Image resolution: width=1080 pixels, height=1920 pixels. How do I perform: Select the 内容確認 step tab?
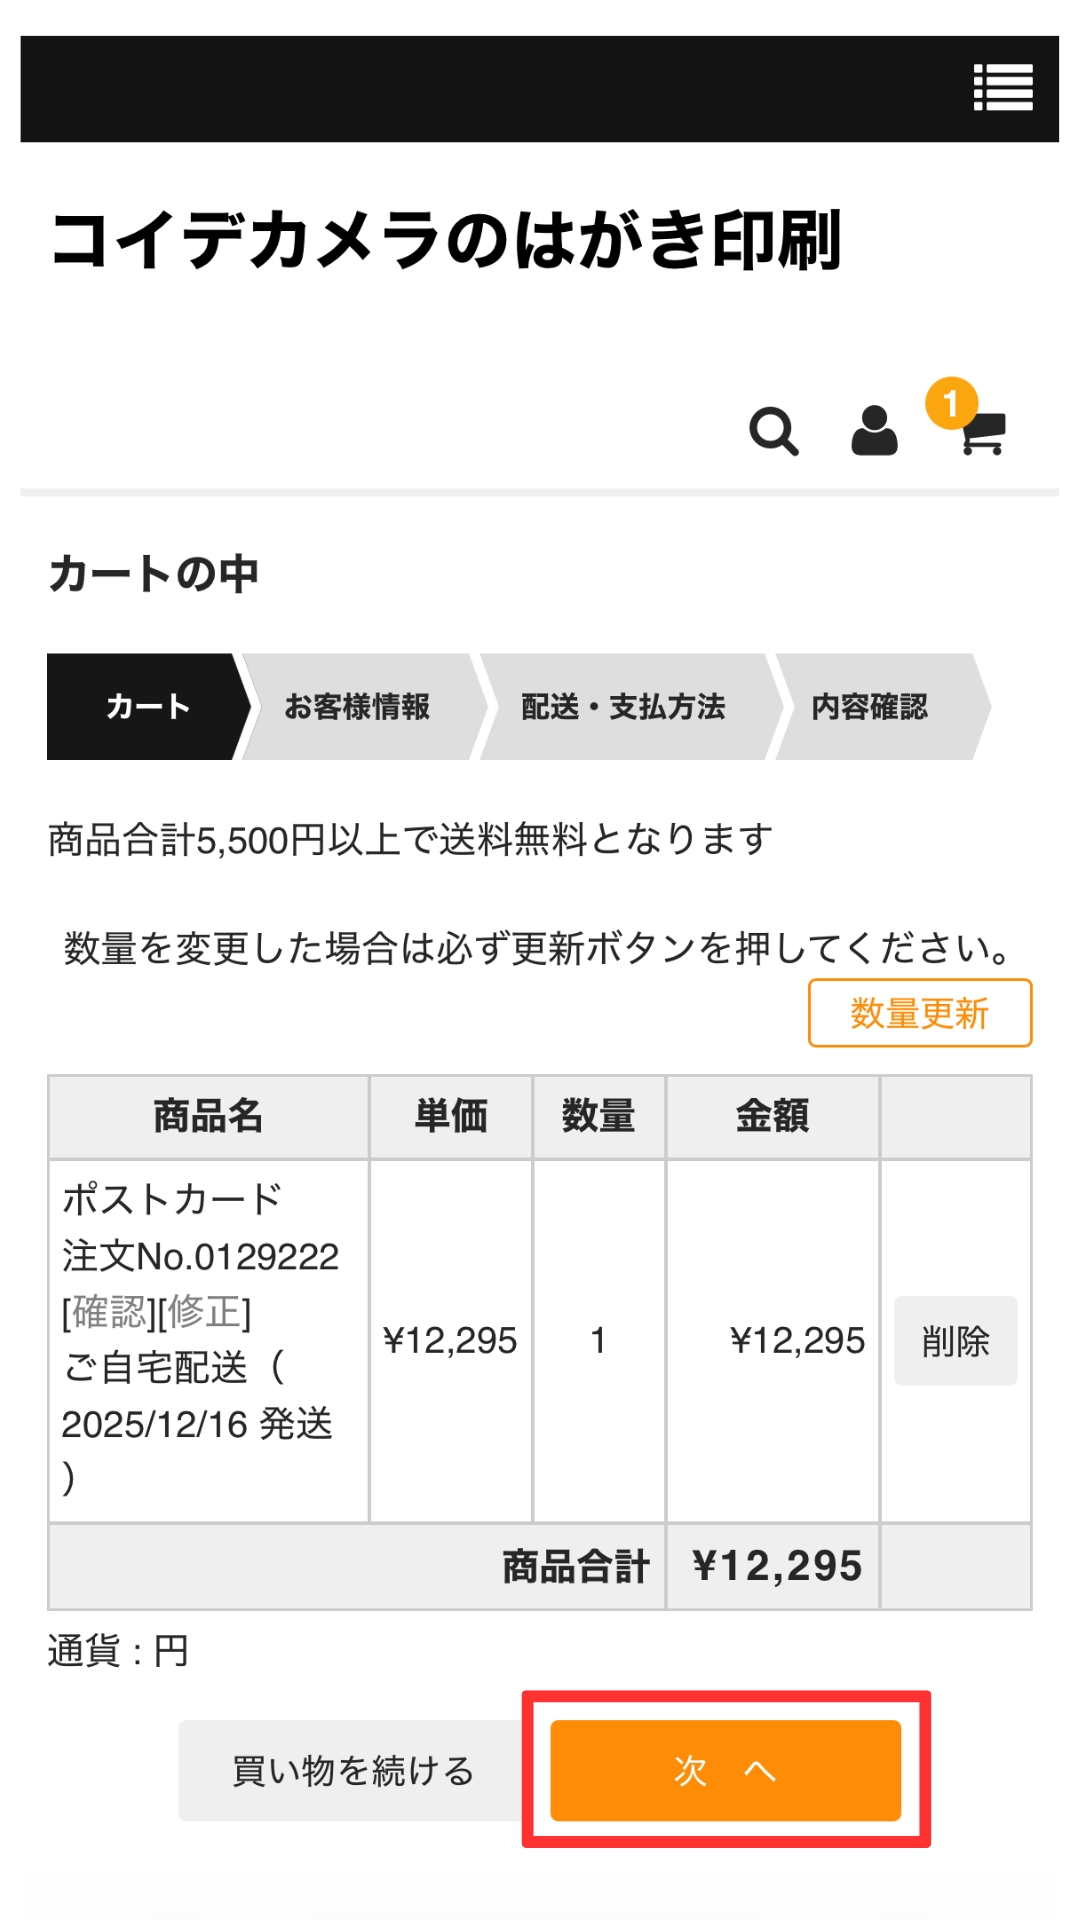[x=869, y=707]
